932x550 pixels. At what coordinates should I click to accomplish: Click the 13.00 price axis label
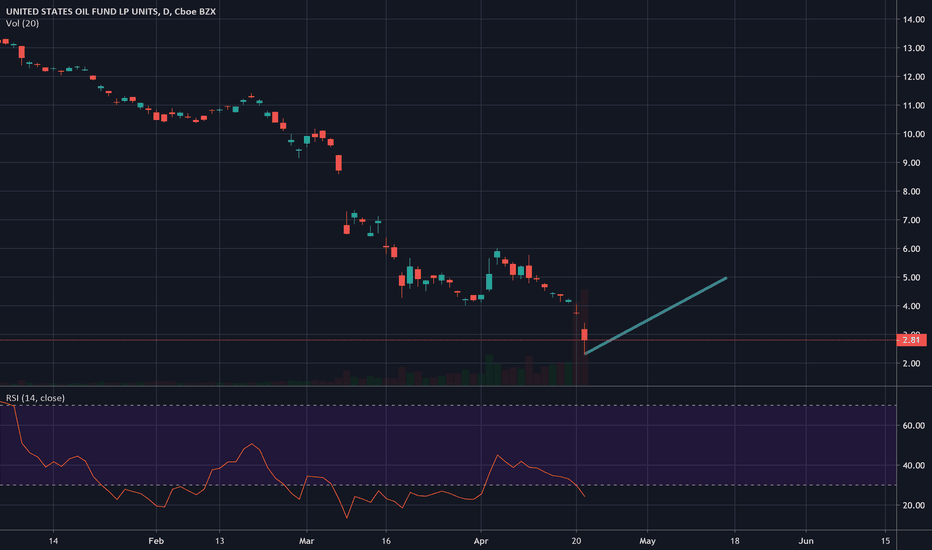pos(914,48)
